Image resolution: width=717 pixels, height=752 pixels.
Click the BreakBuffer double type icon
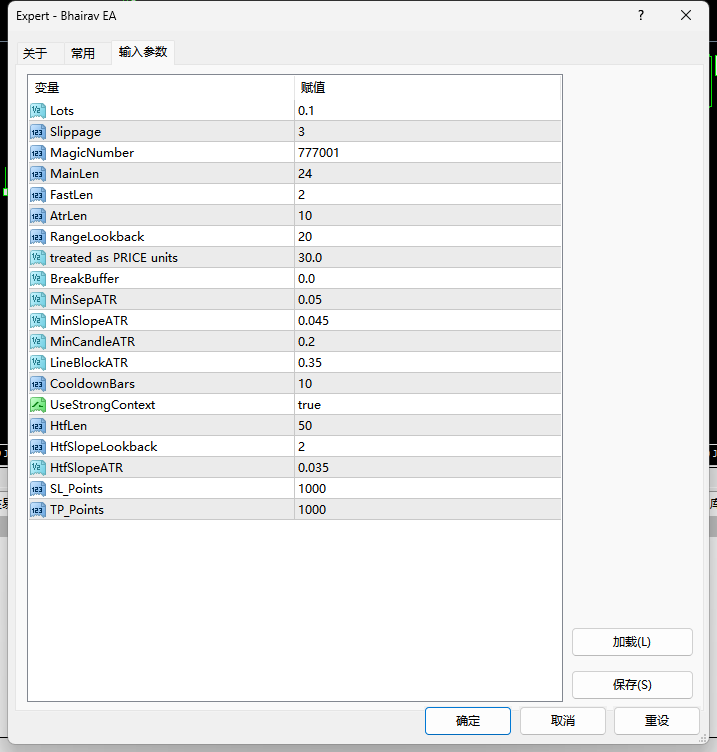tap(38, 279)
